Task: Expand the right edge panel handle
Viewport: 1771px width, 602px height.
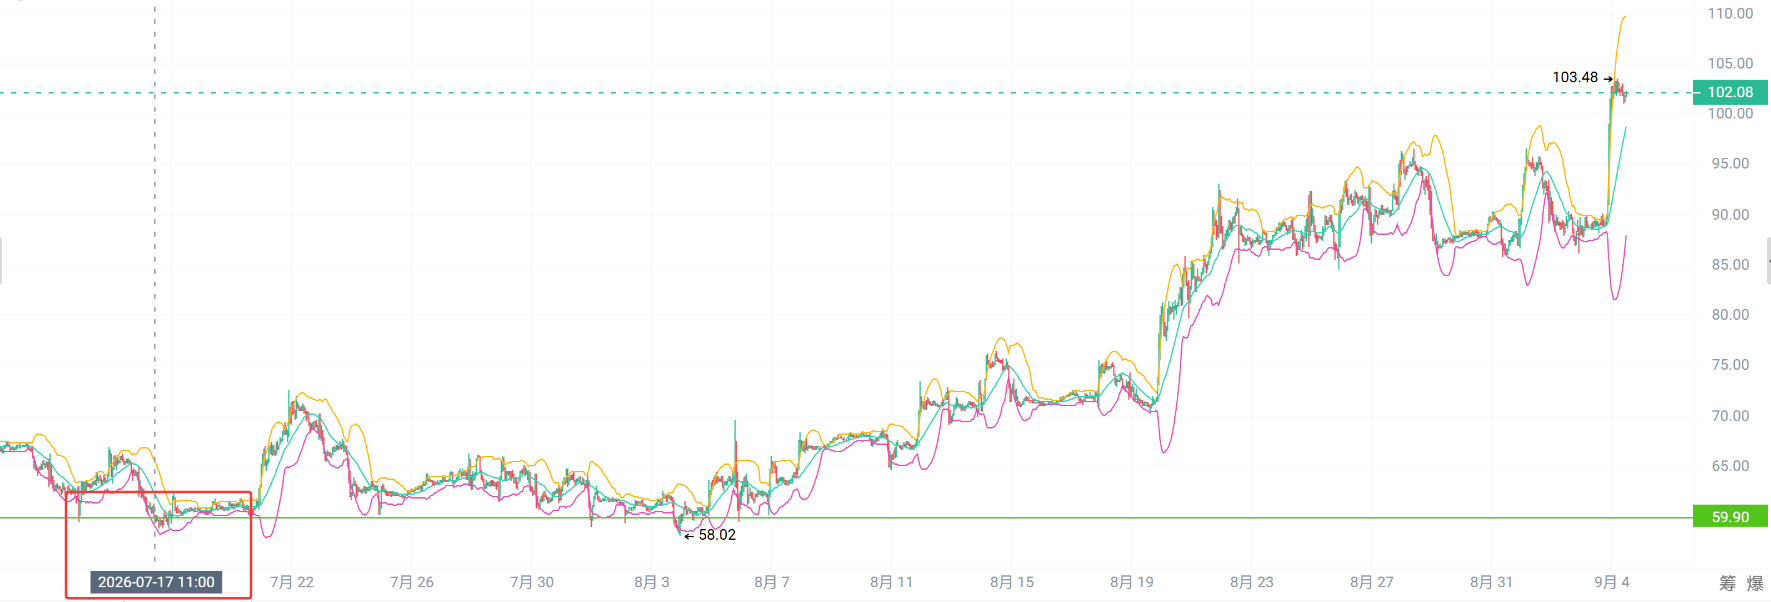Action: [1769, 261]
